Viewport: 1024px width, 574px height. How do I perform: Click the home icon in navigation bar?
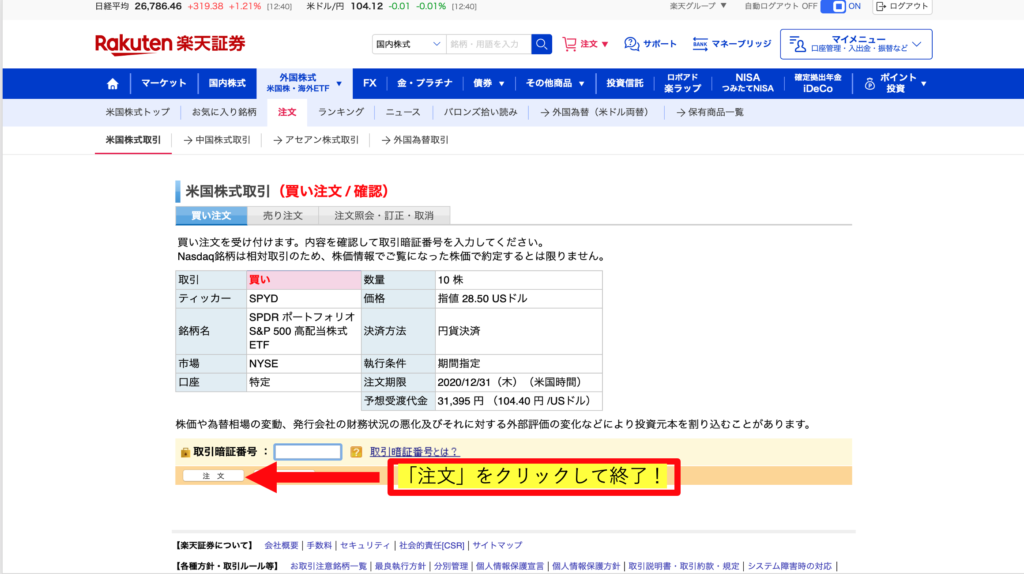[112, 84]
